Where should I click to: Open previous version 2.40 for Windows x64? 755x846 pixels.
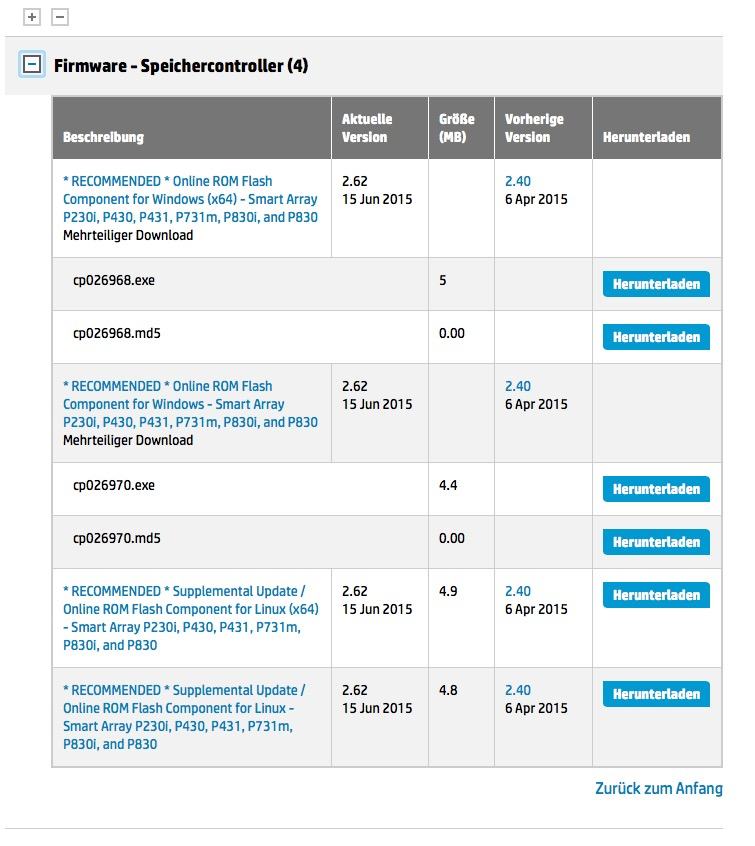[x=518, y=181]
